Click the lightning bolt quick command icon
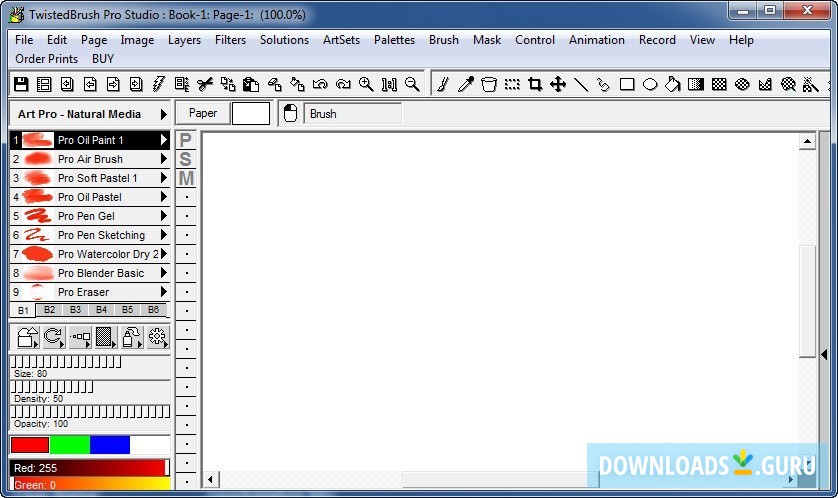 coord(159,84)
